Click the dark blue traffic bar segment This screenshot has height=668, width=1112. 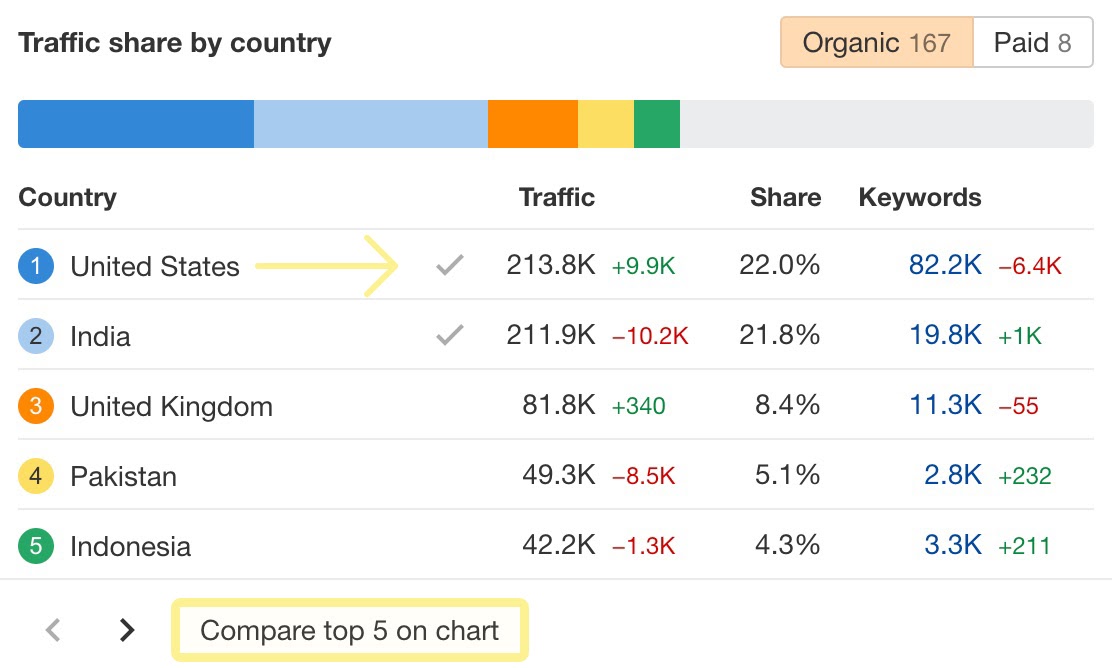pyautogui.click(x=136, y=124)
